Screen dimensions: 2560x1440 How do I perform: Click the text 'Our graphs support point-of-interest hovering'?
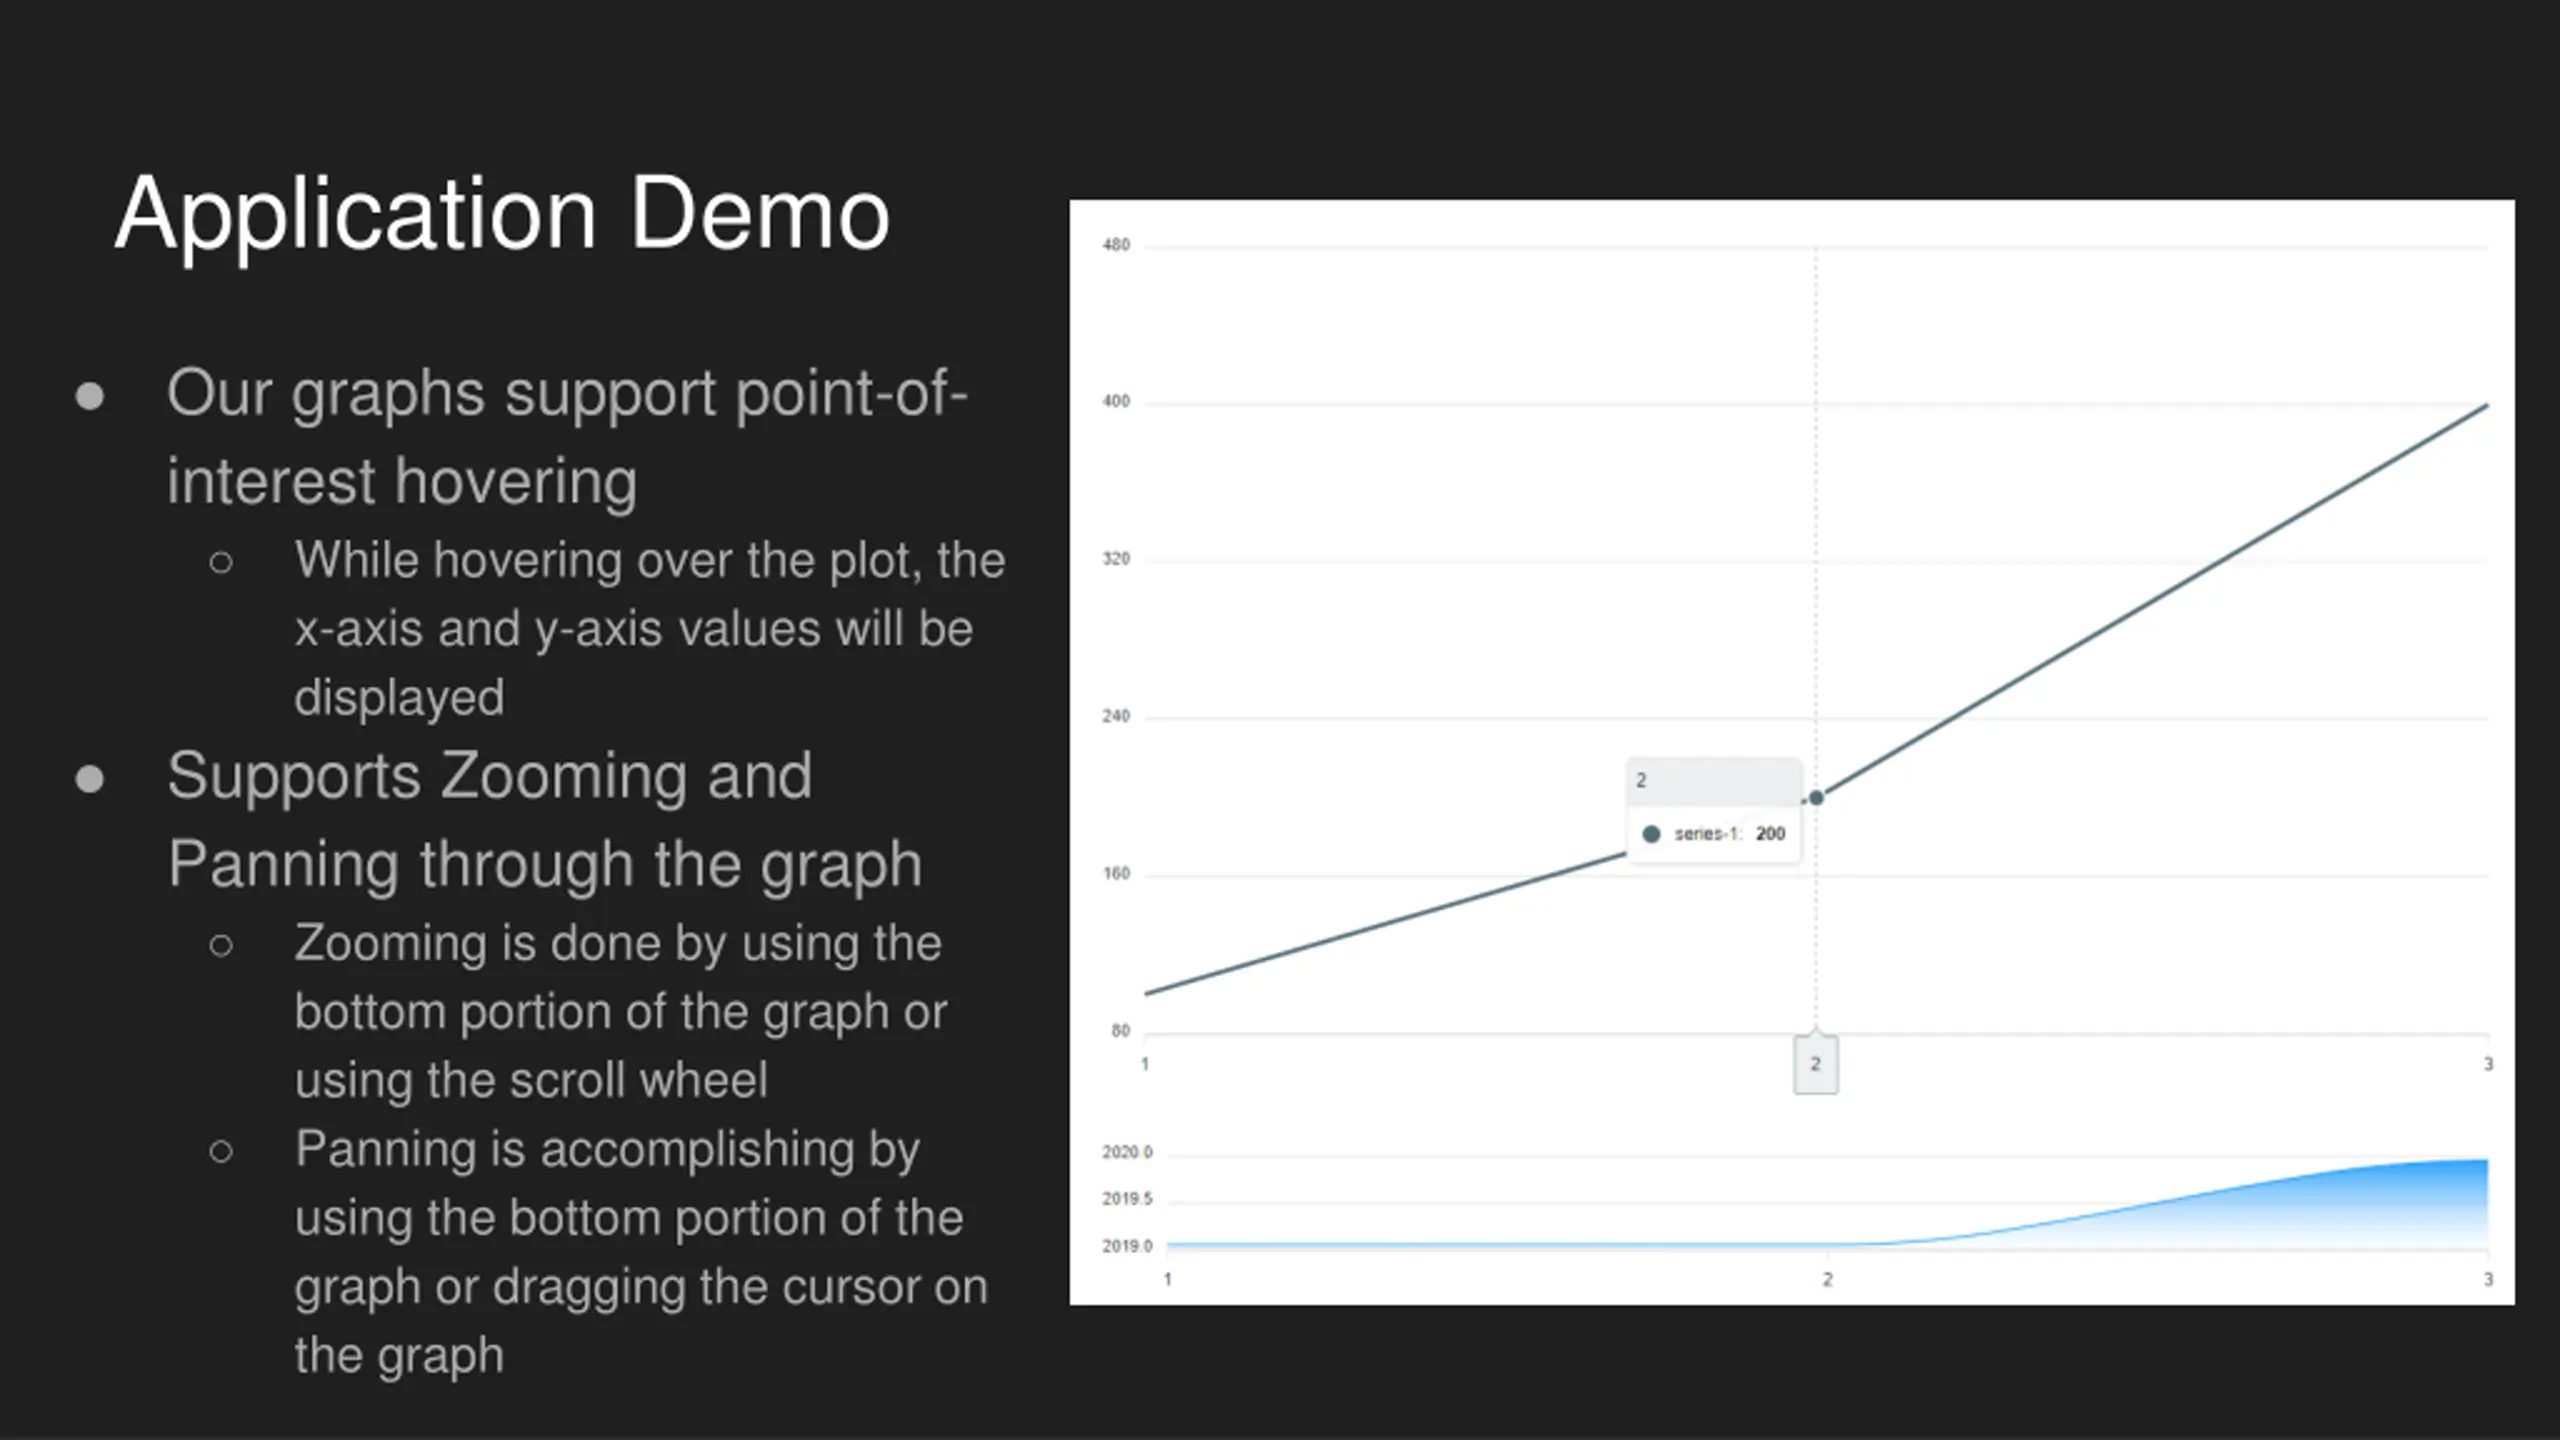point(567,436)
